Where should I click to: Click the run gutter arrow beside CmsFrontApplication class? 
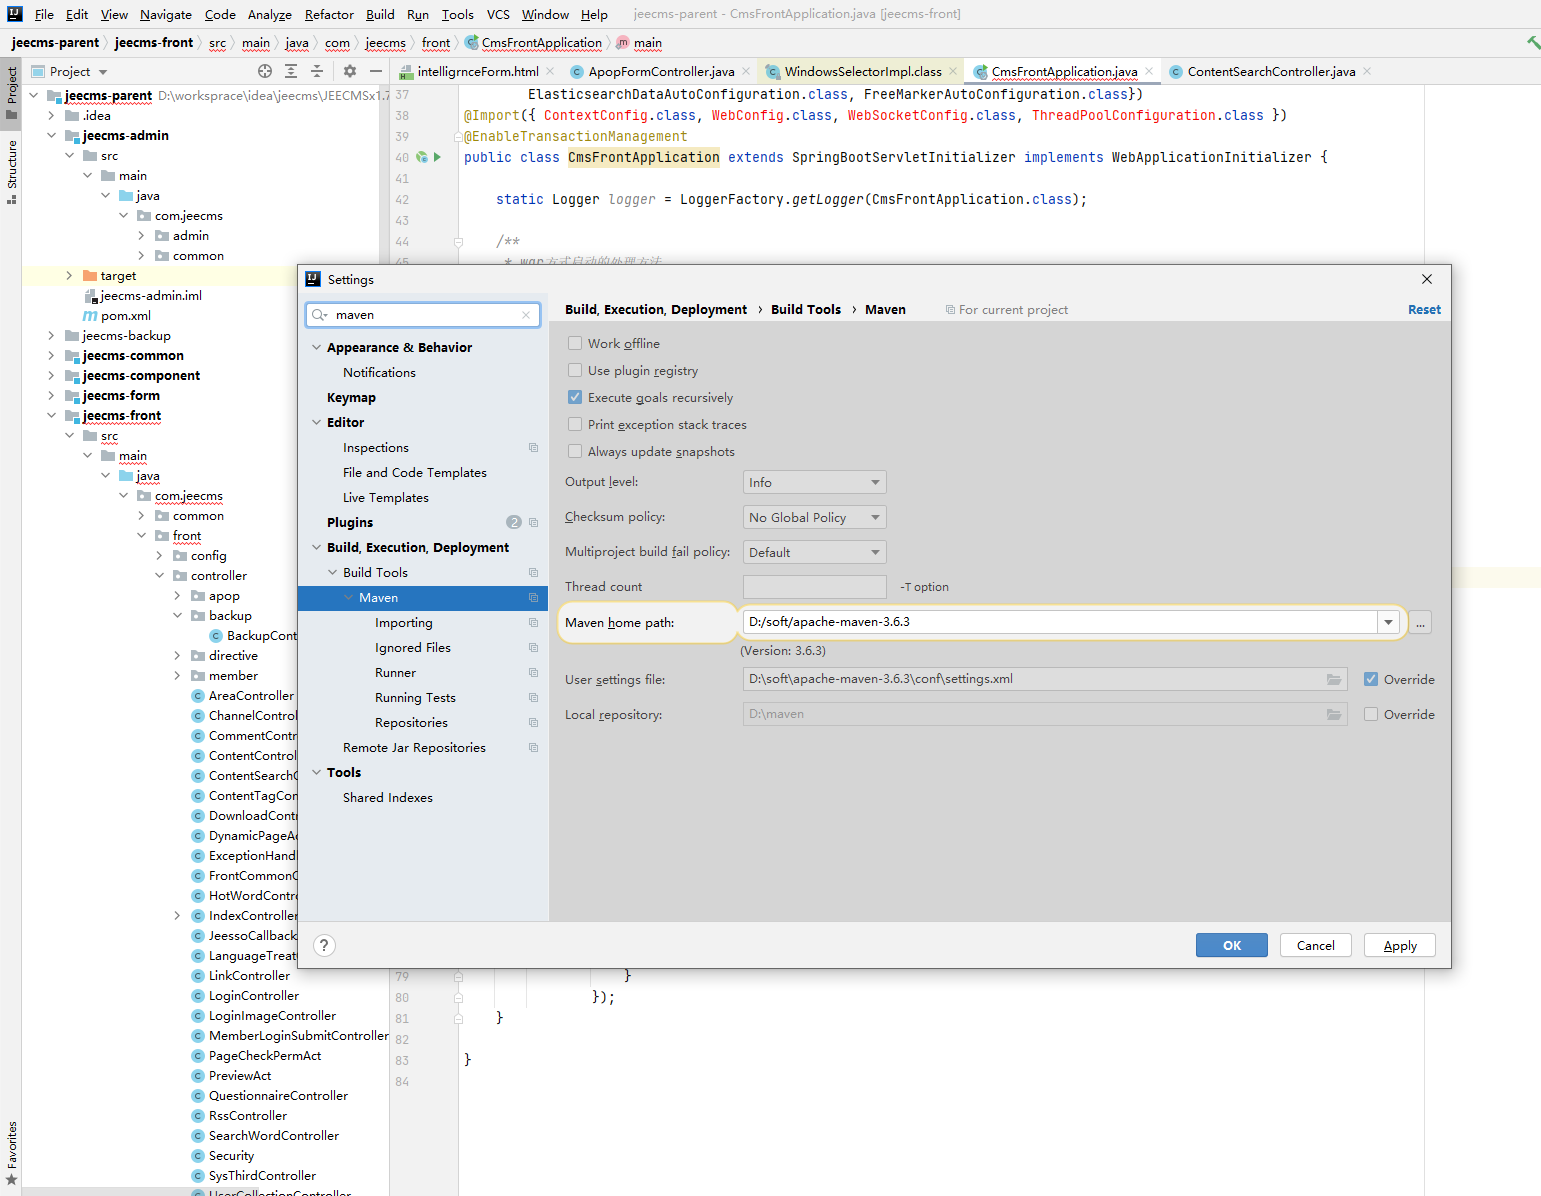tap(437, 157)
